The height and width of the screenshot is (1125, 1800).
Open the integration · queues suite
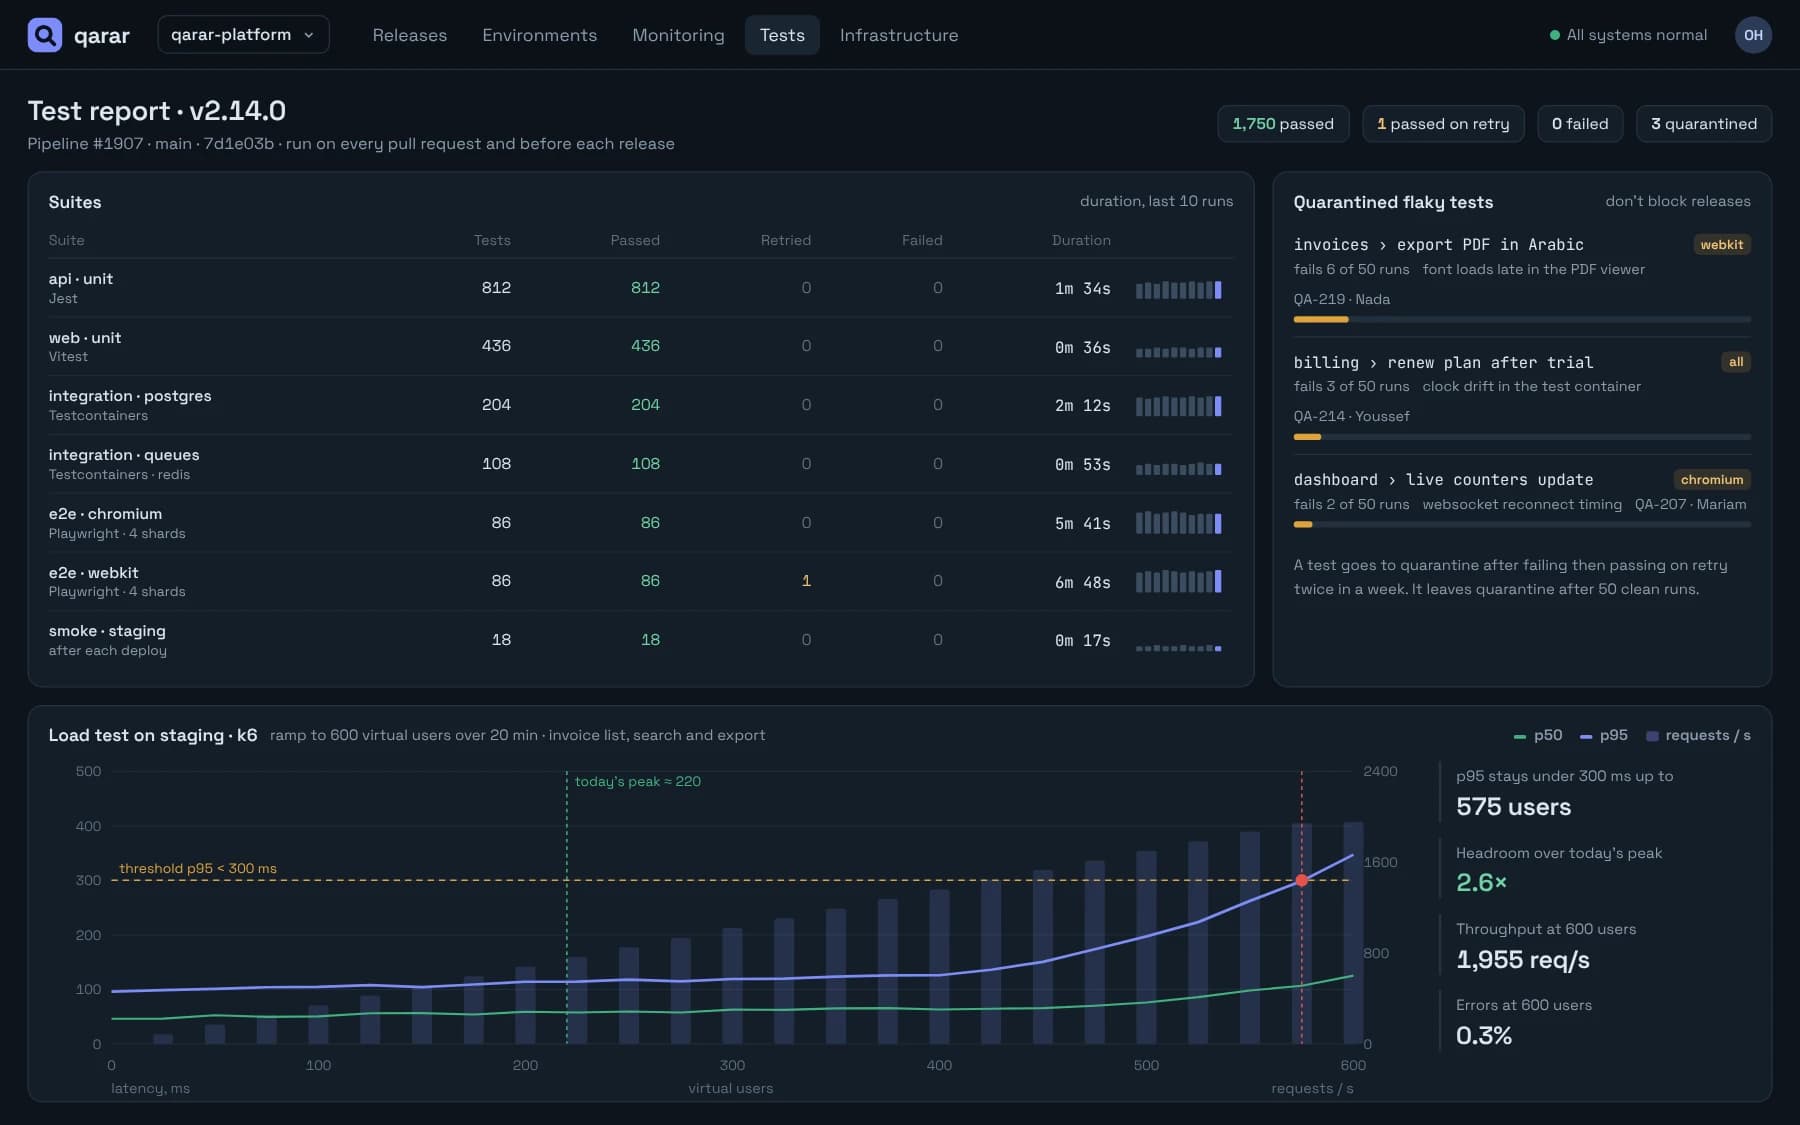click(x=640, y=464)
